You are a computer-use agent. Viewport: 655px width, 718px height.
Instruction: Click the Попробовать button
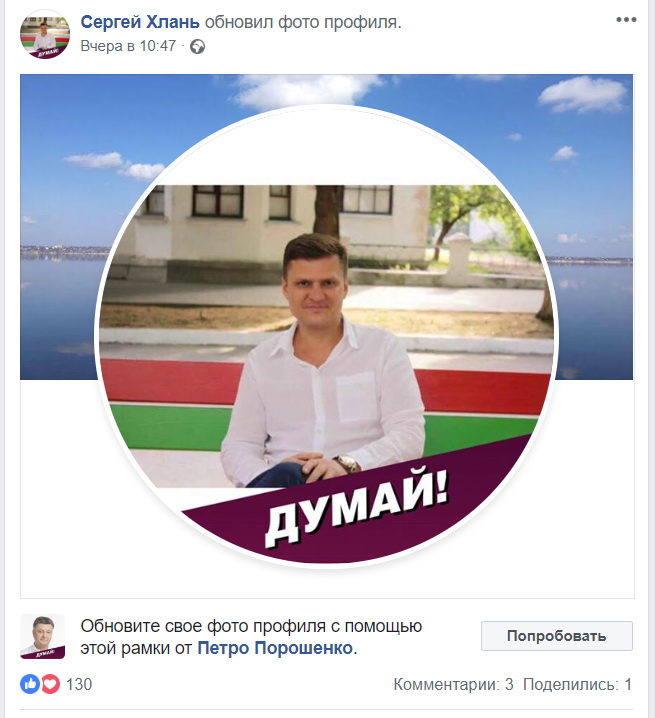[557, 636]
